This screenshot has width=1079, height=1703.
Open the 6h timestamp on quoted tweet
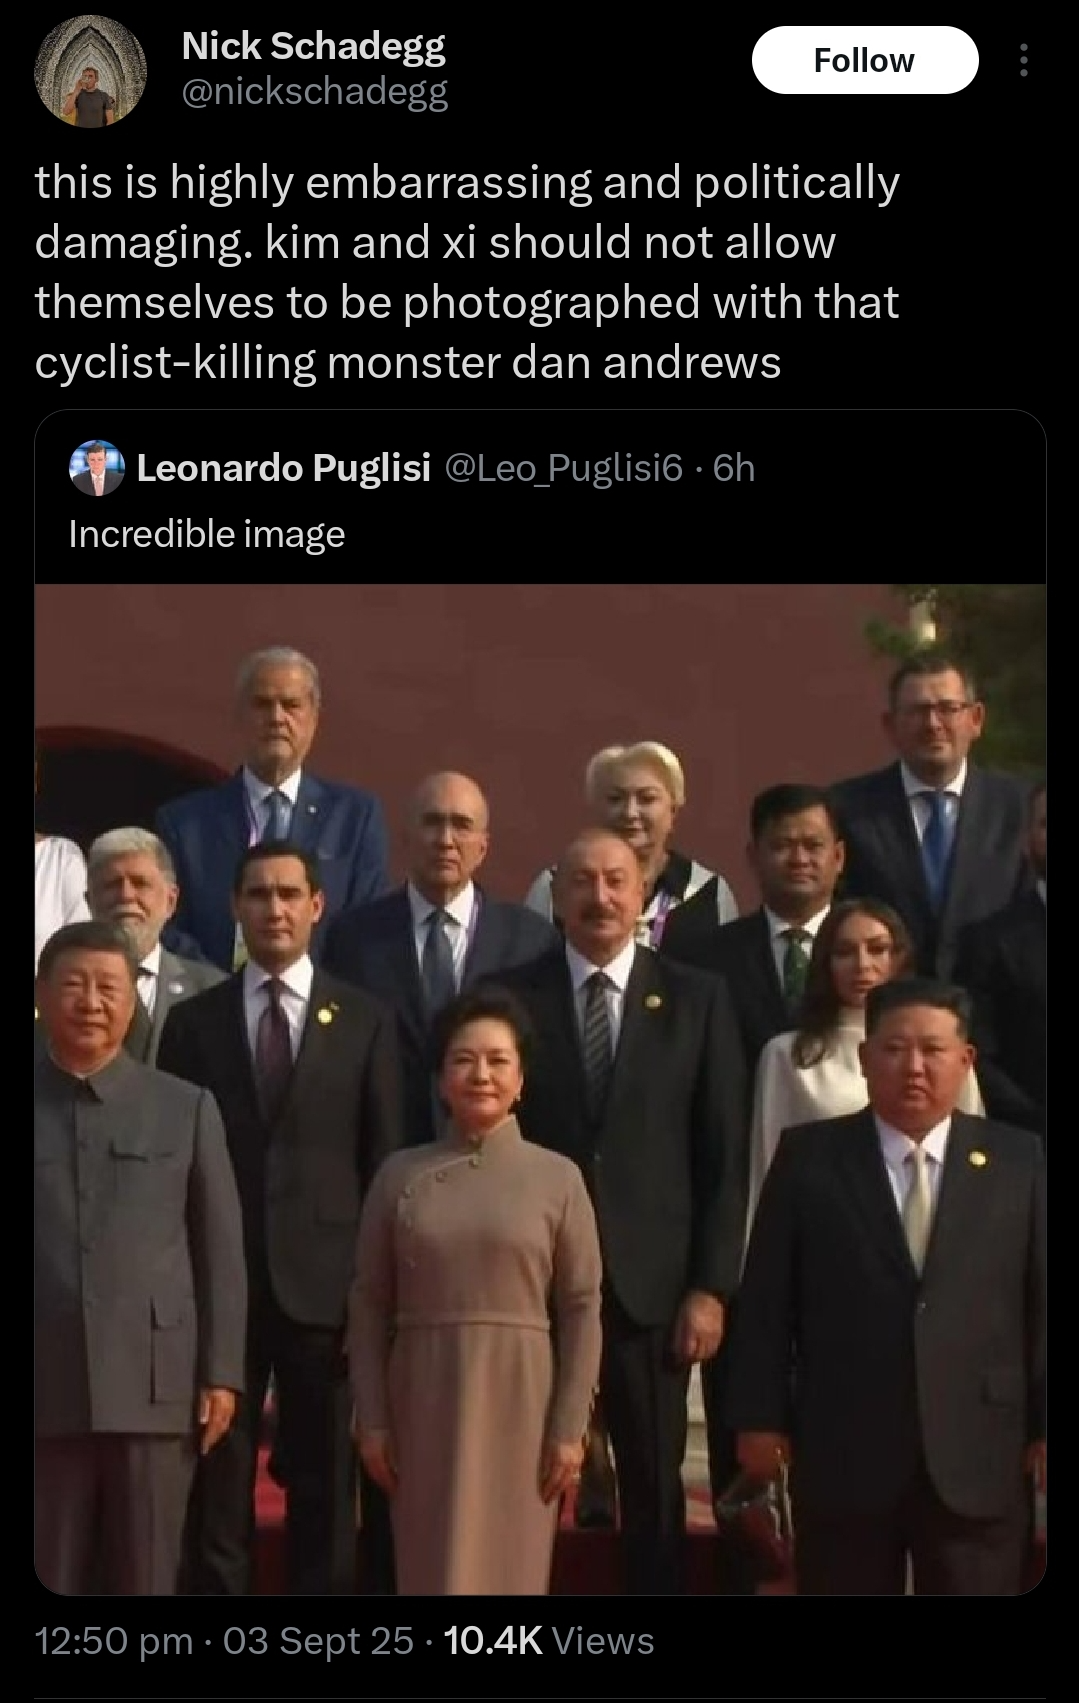coord(733,467)
